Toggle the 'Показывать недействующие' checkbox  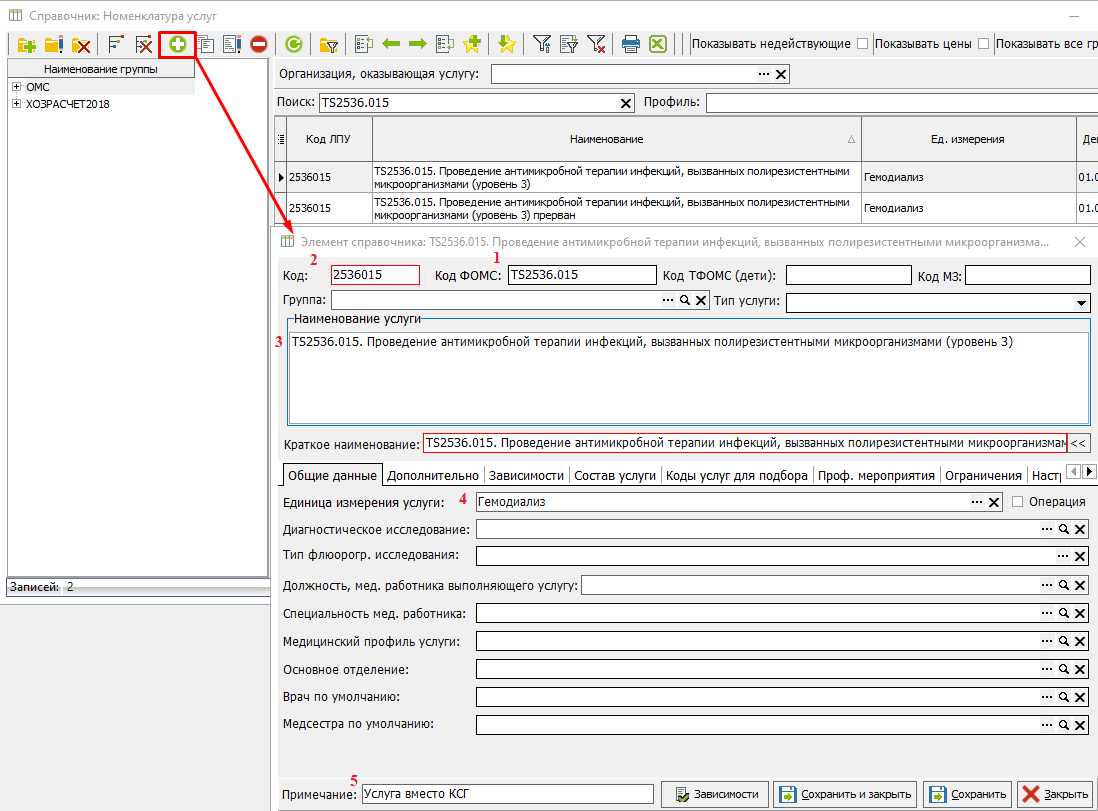coord(862,44)
